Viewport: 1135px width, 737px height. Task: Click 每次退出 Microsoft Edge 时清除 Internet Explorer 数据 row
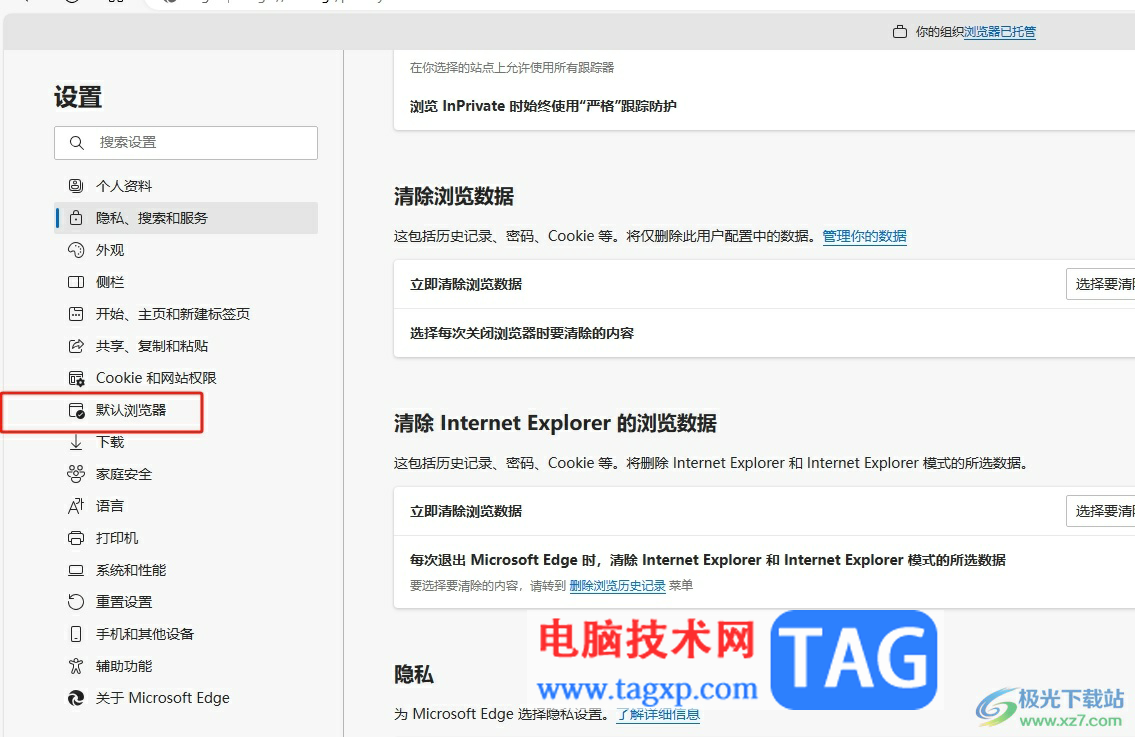click(x=764, y=571)
